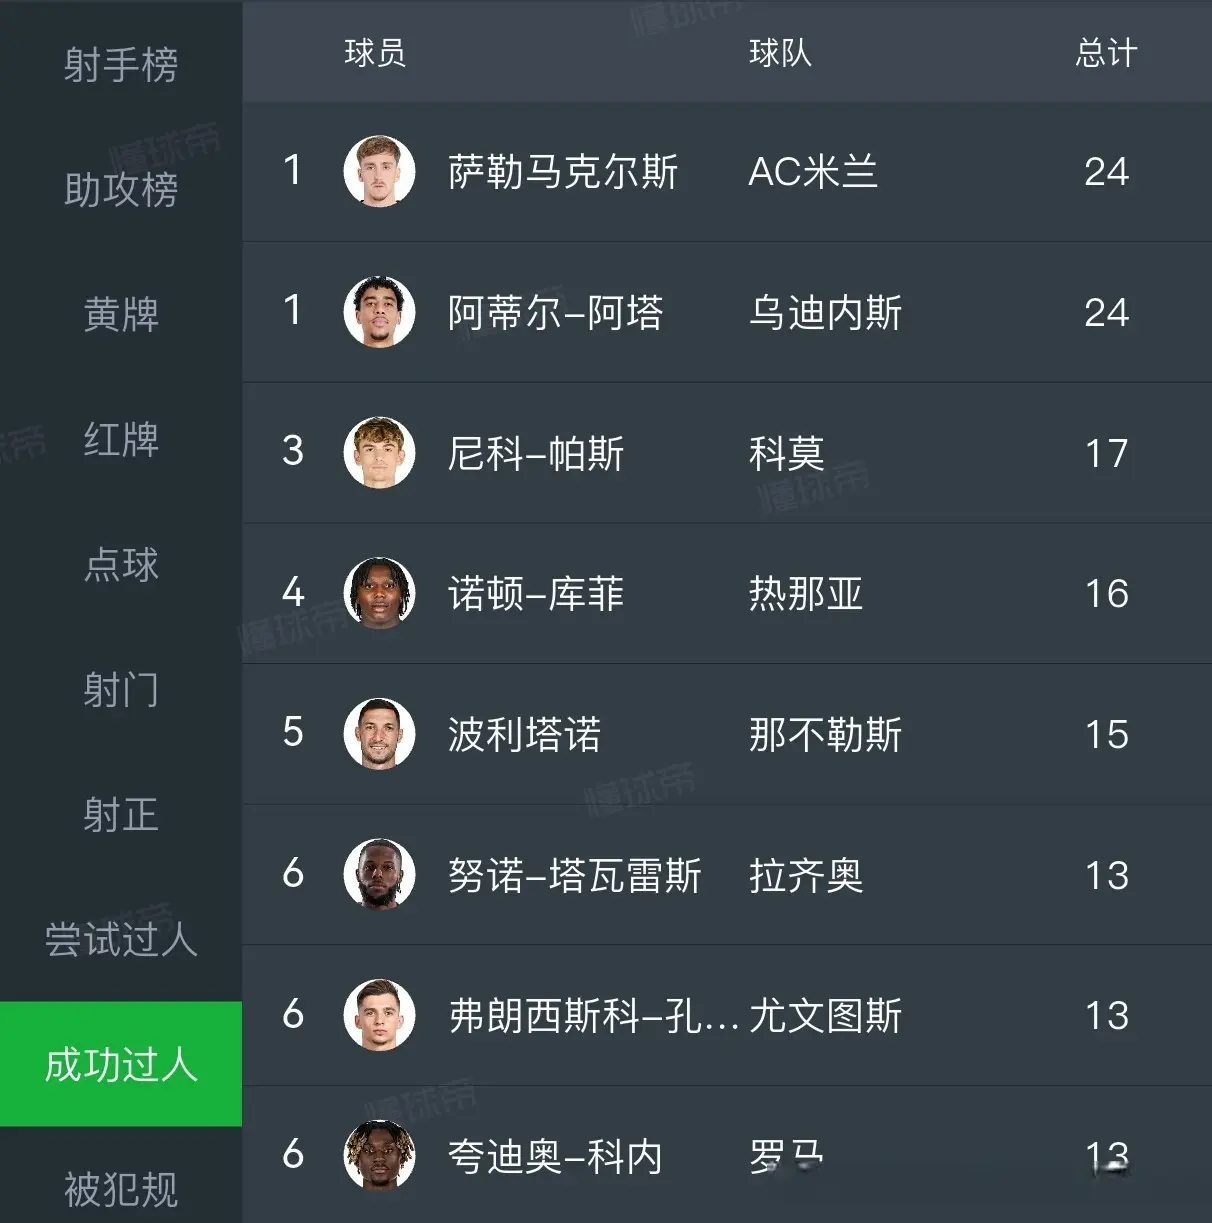
Task: Click 萨勒马克尔斯's player avatar
Action: [379, 171]
